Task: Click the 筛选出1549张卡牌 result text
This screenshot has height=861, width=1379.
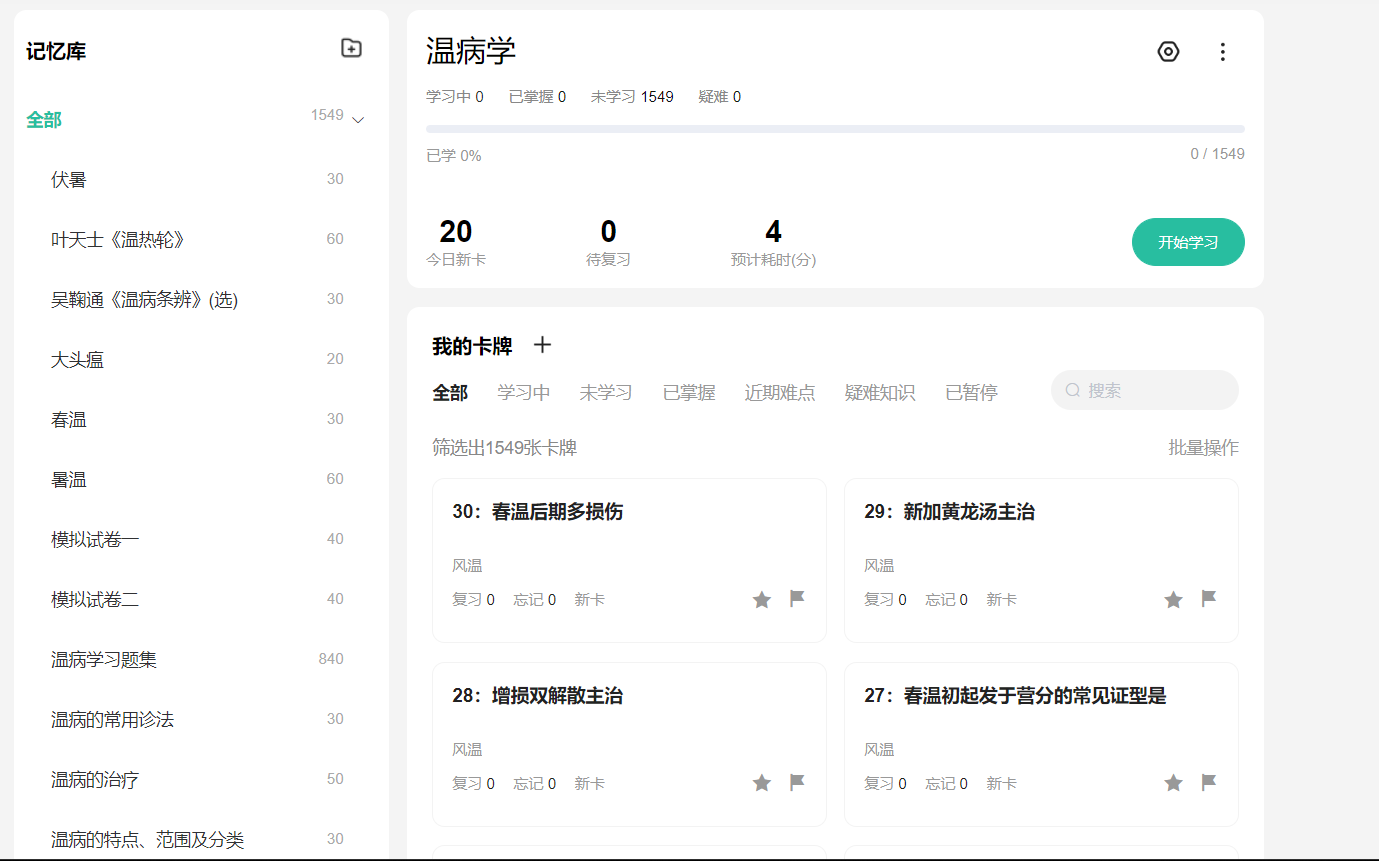Action: pos(504,448)
